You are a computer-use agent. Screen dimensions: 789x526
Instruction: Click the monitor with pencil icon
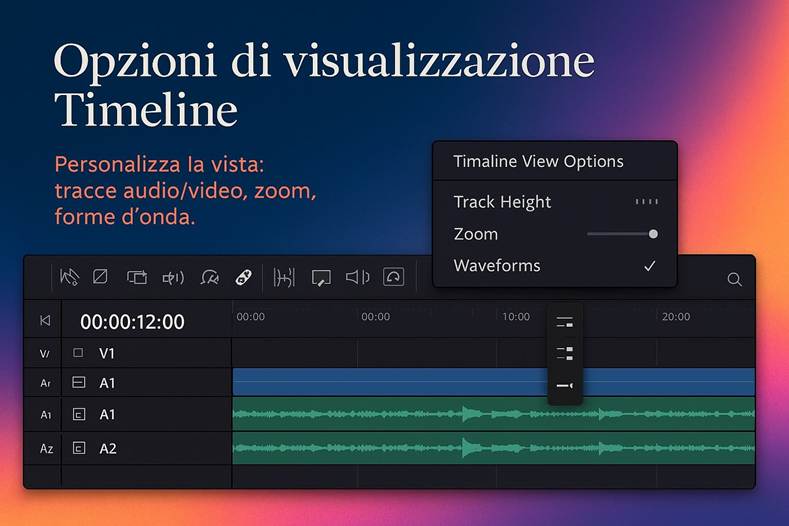tap(321, 278)
